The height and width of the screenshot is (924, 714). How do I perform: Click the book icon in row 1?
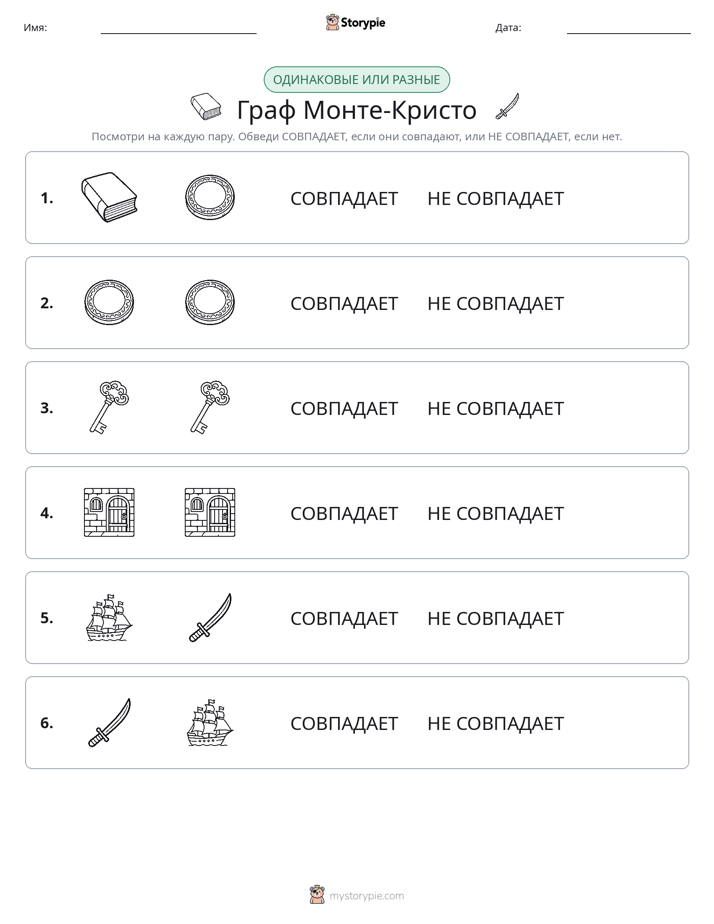coord(109,197)
